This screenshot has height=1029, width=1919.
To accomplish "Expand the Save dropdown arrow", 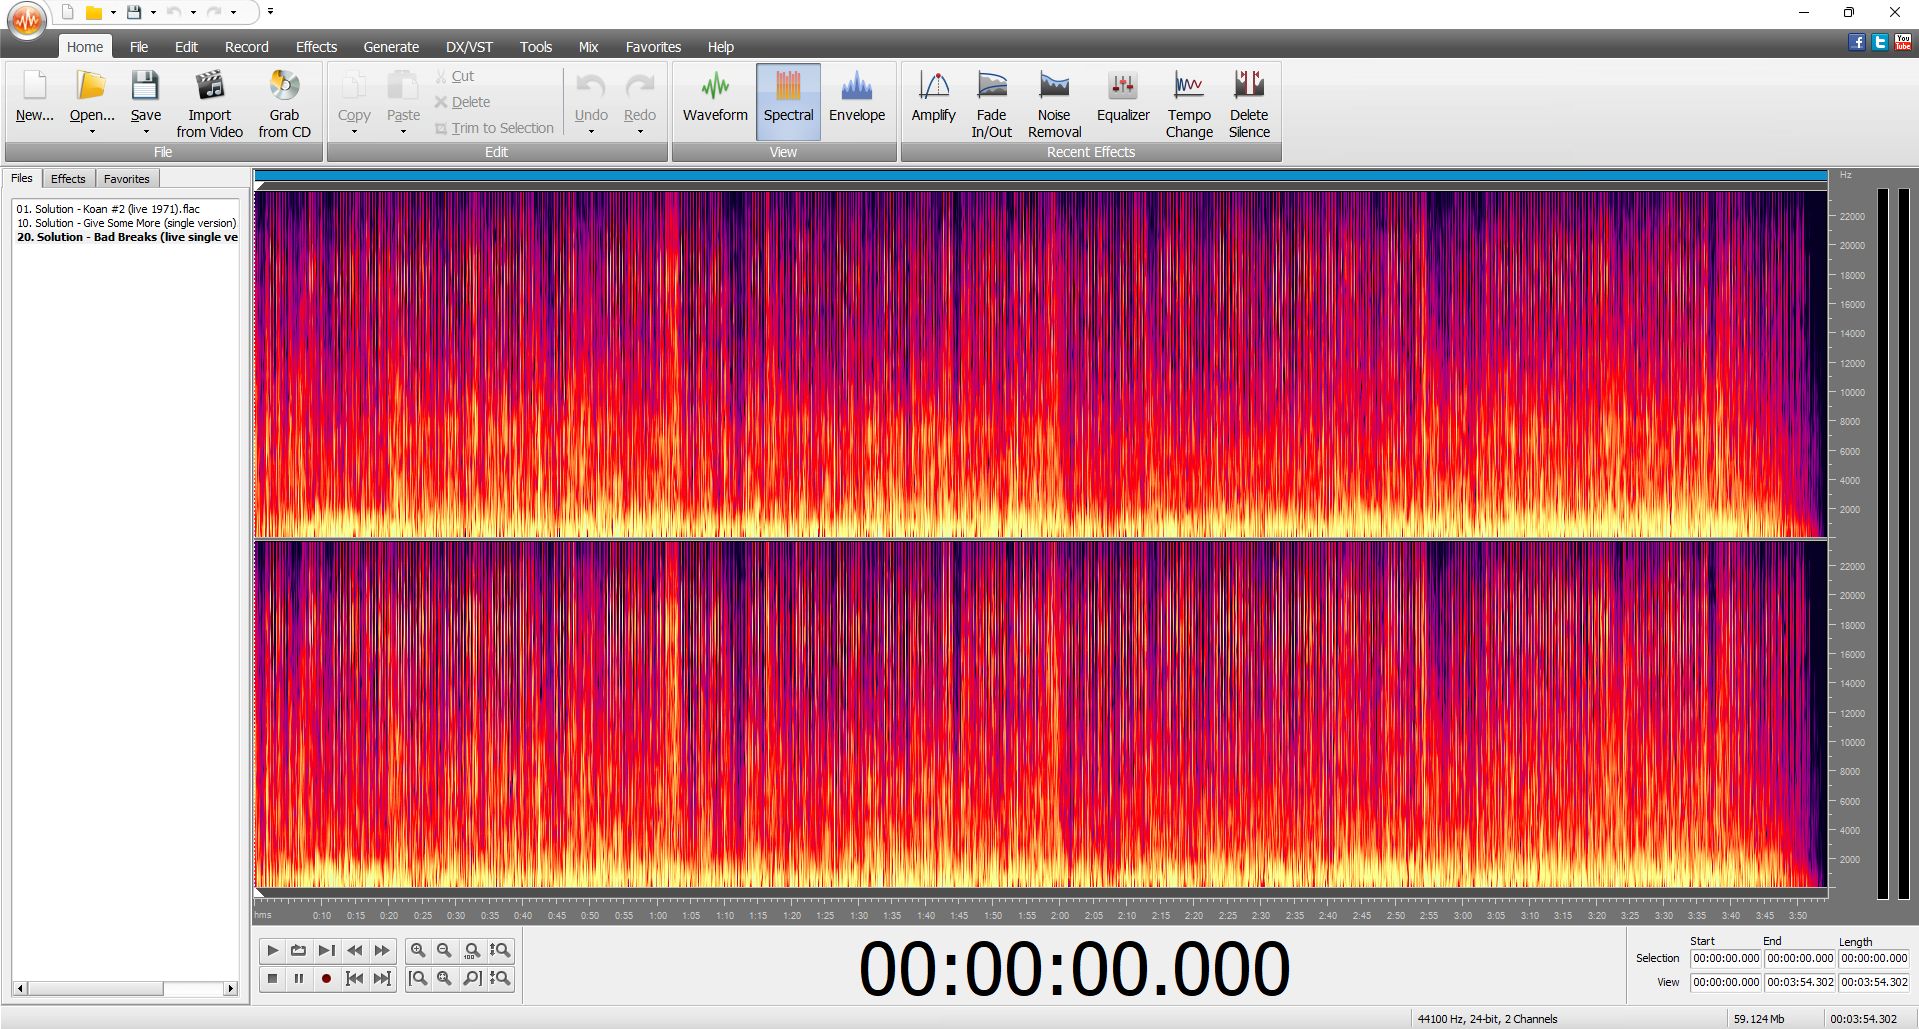I will (x=146, y=132).
